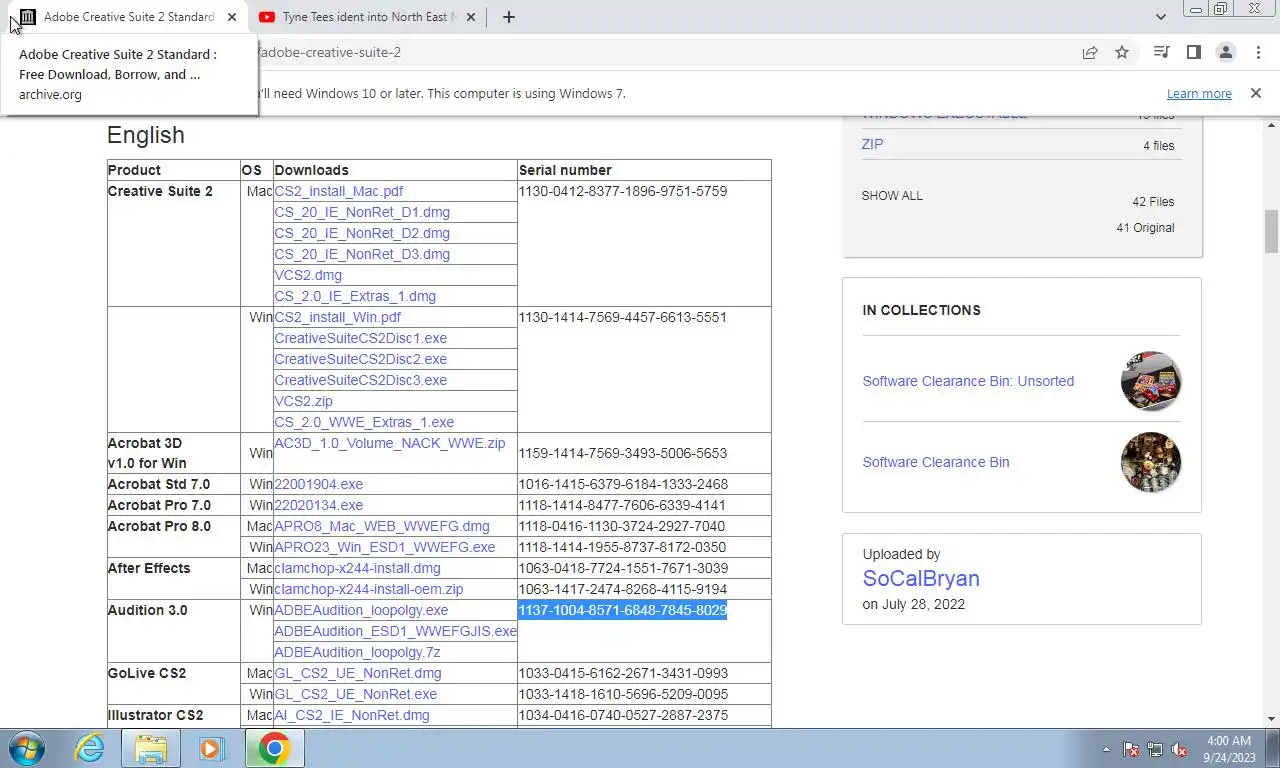Download APRO8_Mac_WEB_WWEFG.dmg

382,526
